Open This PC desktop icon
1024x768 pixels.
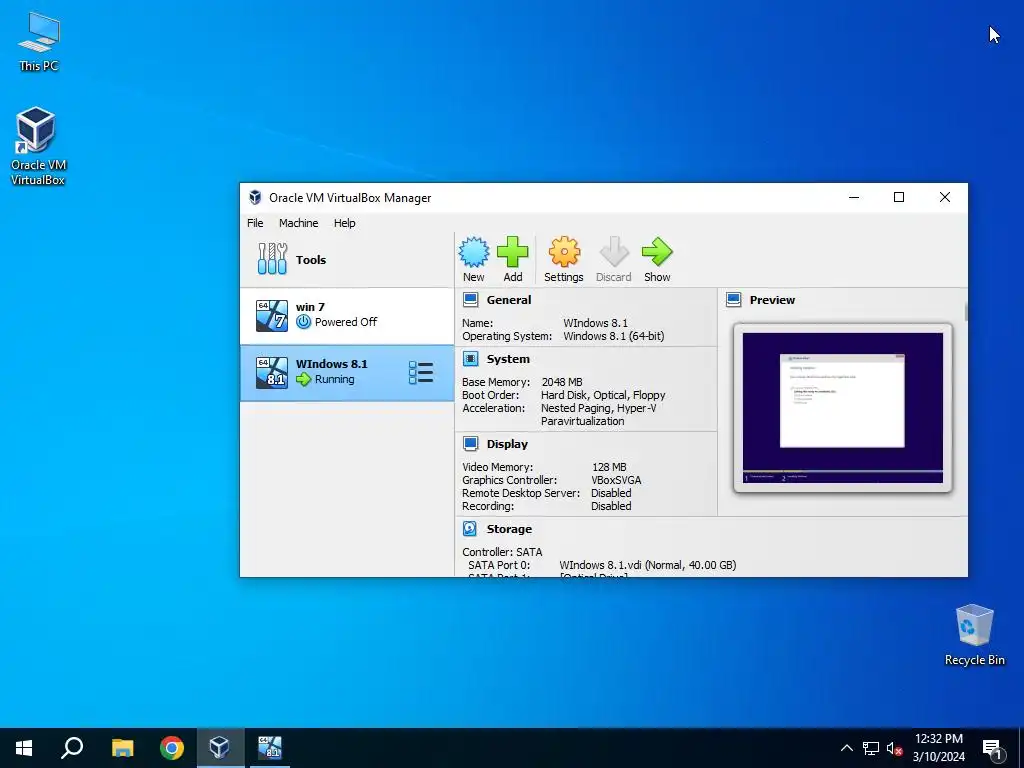[x=39, y=42]
